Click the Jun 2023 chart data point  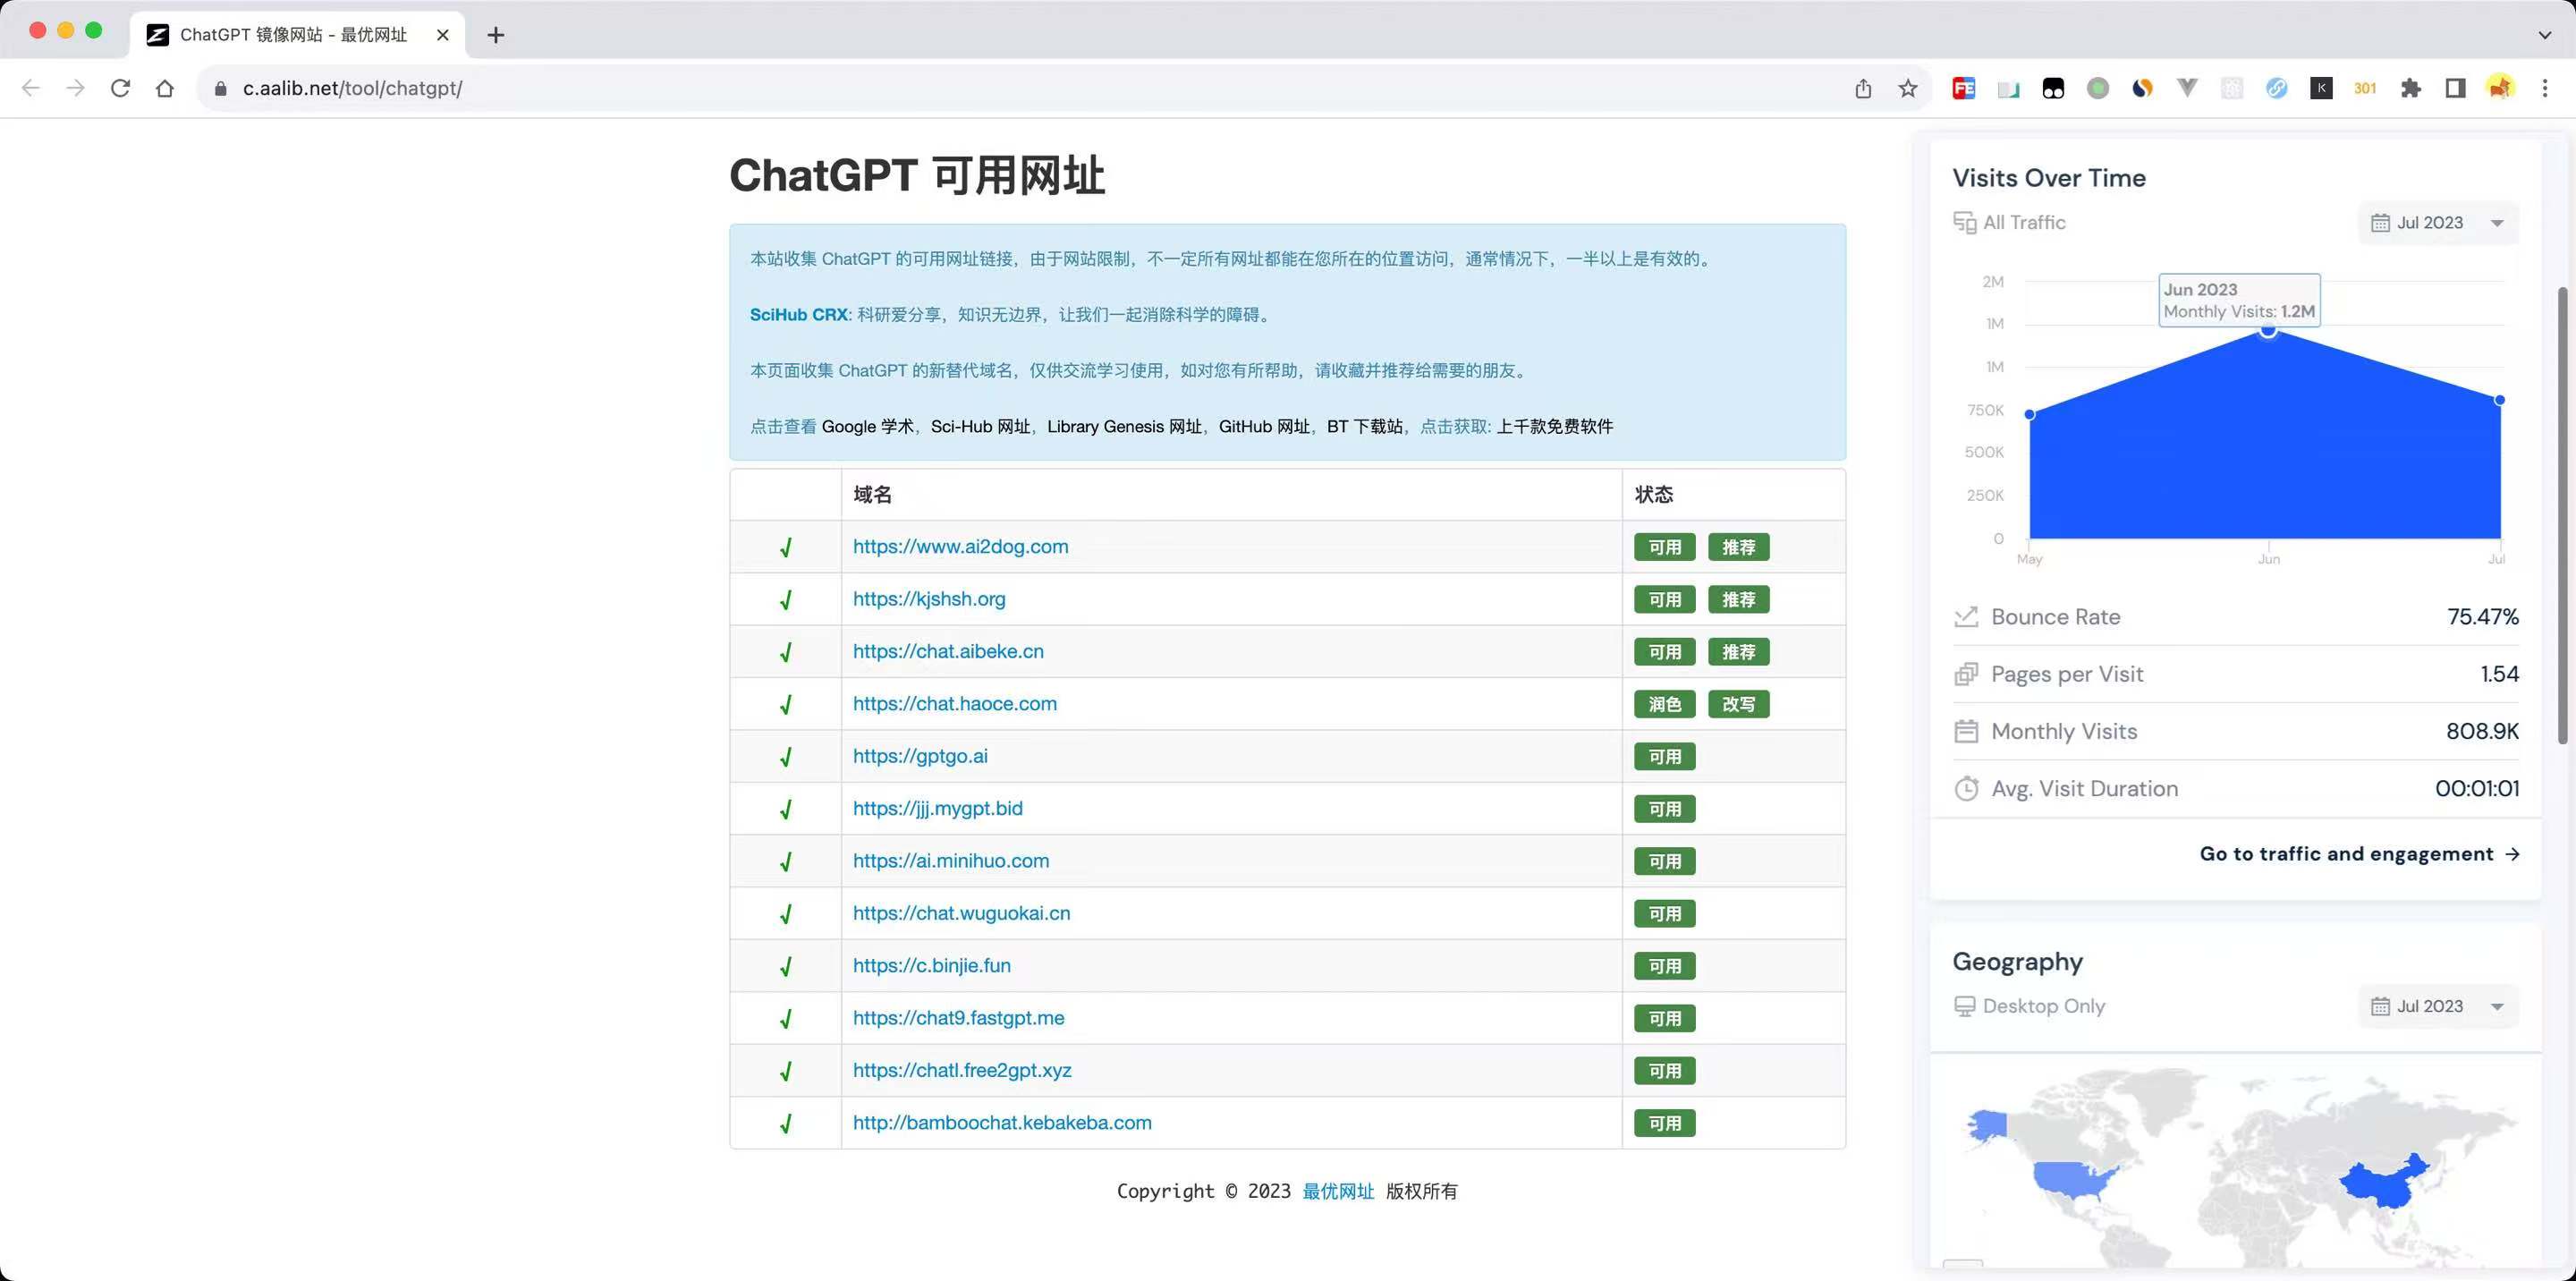click(x=2268, y=331)
